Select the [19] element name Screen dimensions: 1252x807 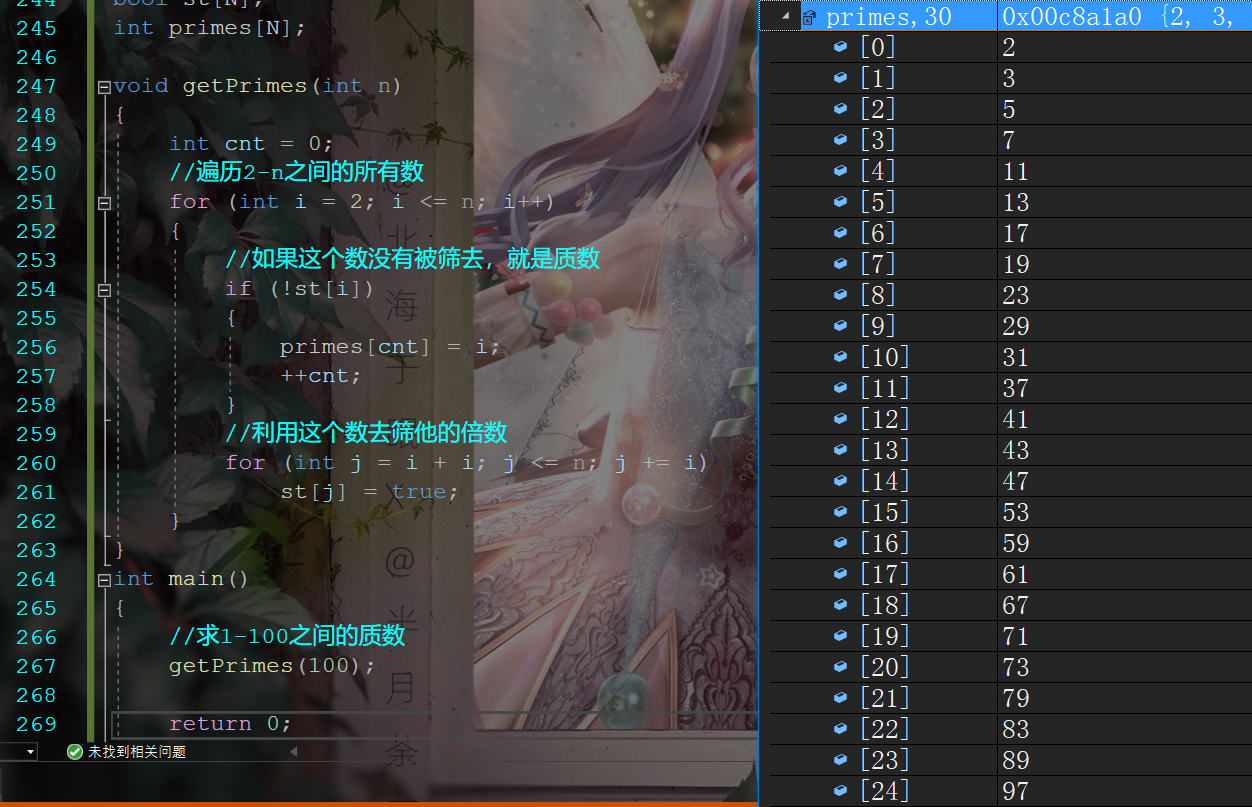click(885, 636)
